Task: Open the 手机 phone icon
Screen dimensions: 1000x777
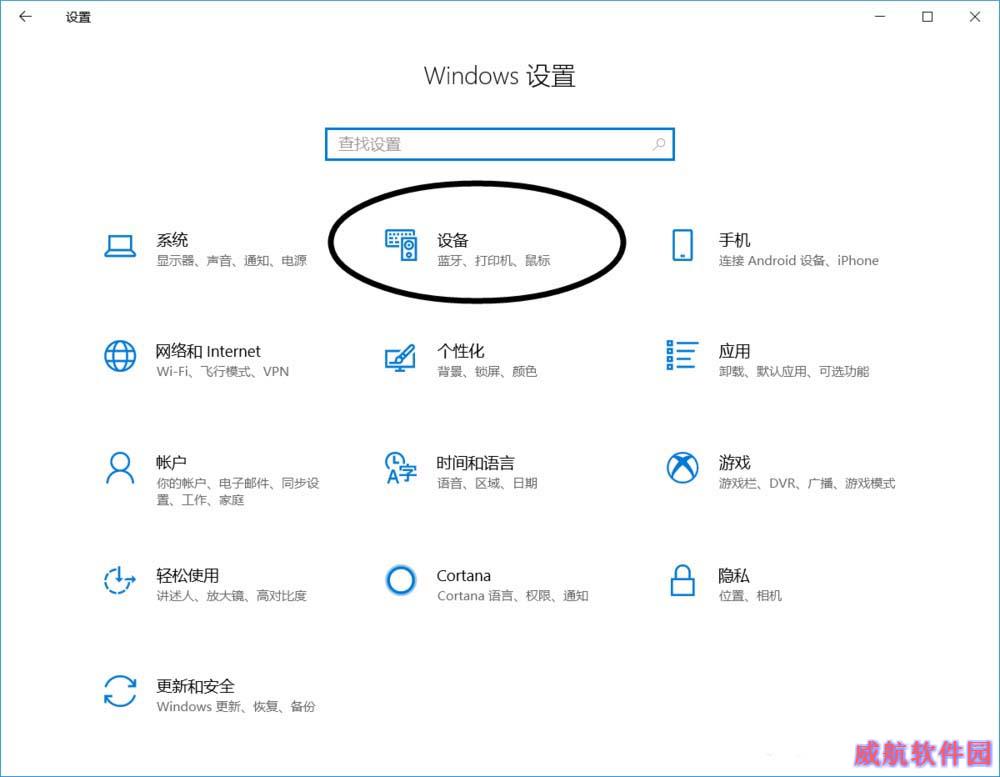Action: (x=682, y=245)
